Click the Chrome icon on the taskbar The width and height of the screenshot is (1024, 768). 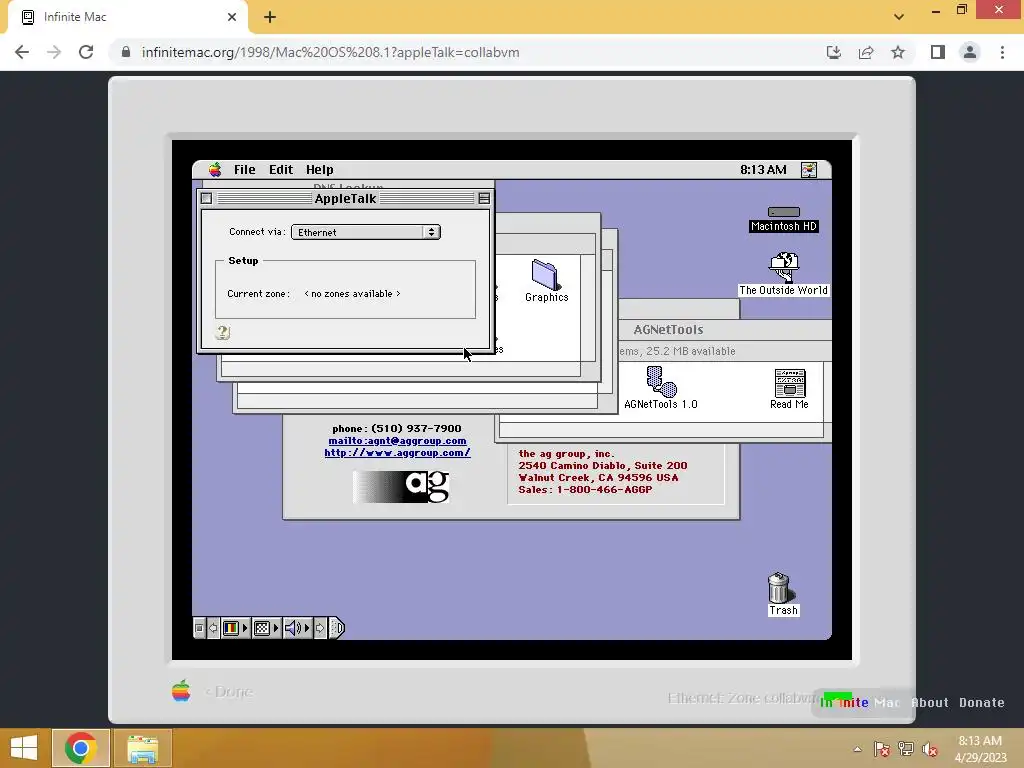pyautogui.click(x=80, y=748)
